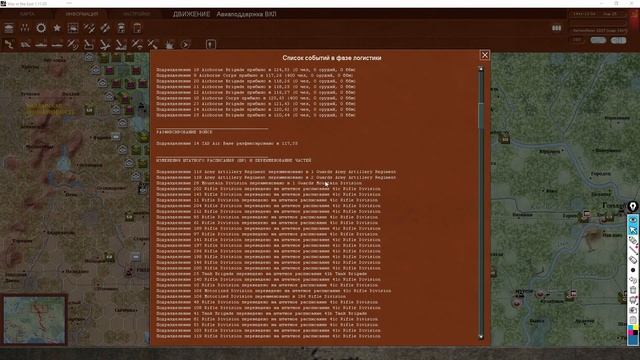Toggle the eye visibility icon in annotation toolbar
This screenshot has width=640, height=360.
coord(633,220)
